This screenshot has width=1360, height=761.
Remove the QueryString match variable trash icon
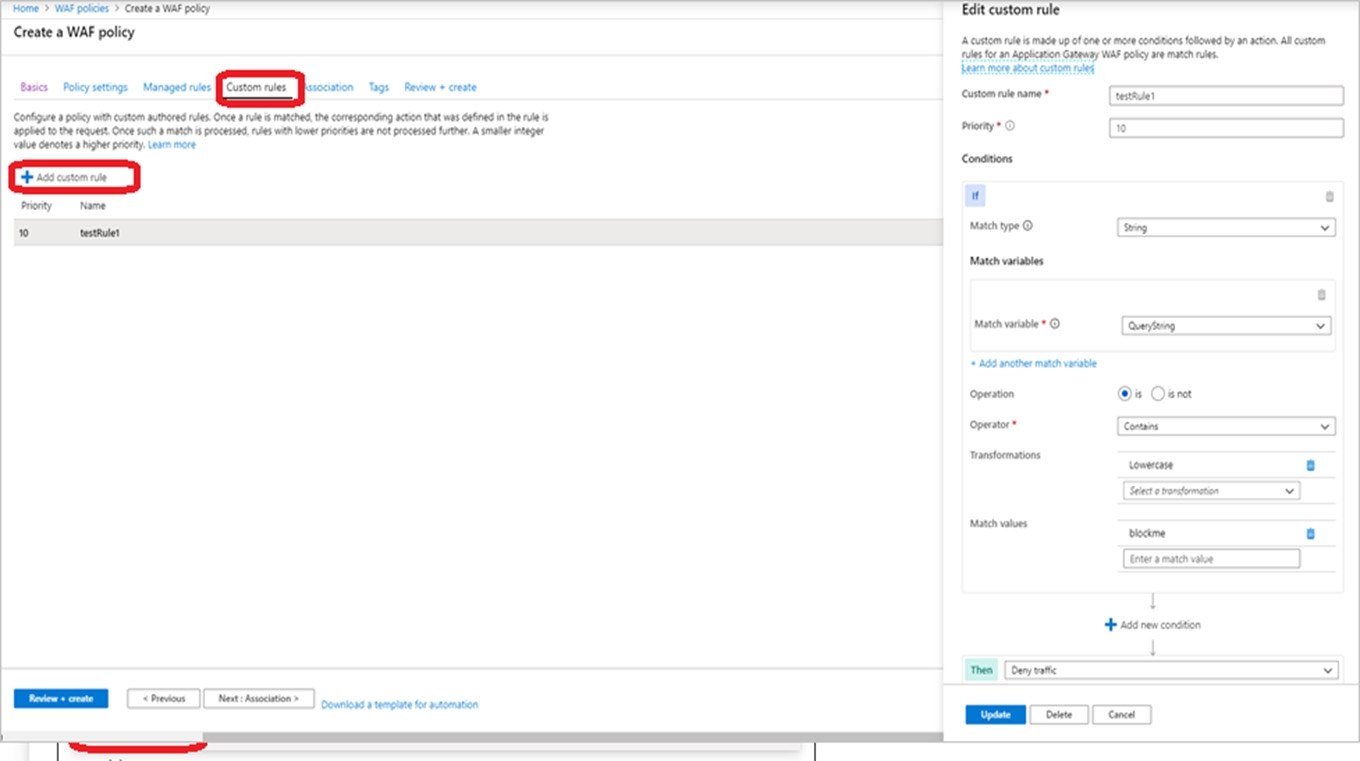[x=1321, y=295]
